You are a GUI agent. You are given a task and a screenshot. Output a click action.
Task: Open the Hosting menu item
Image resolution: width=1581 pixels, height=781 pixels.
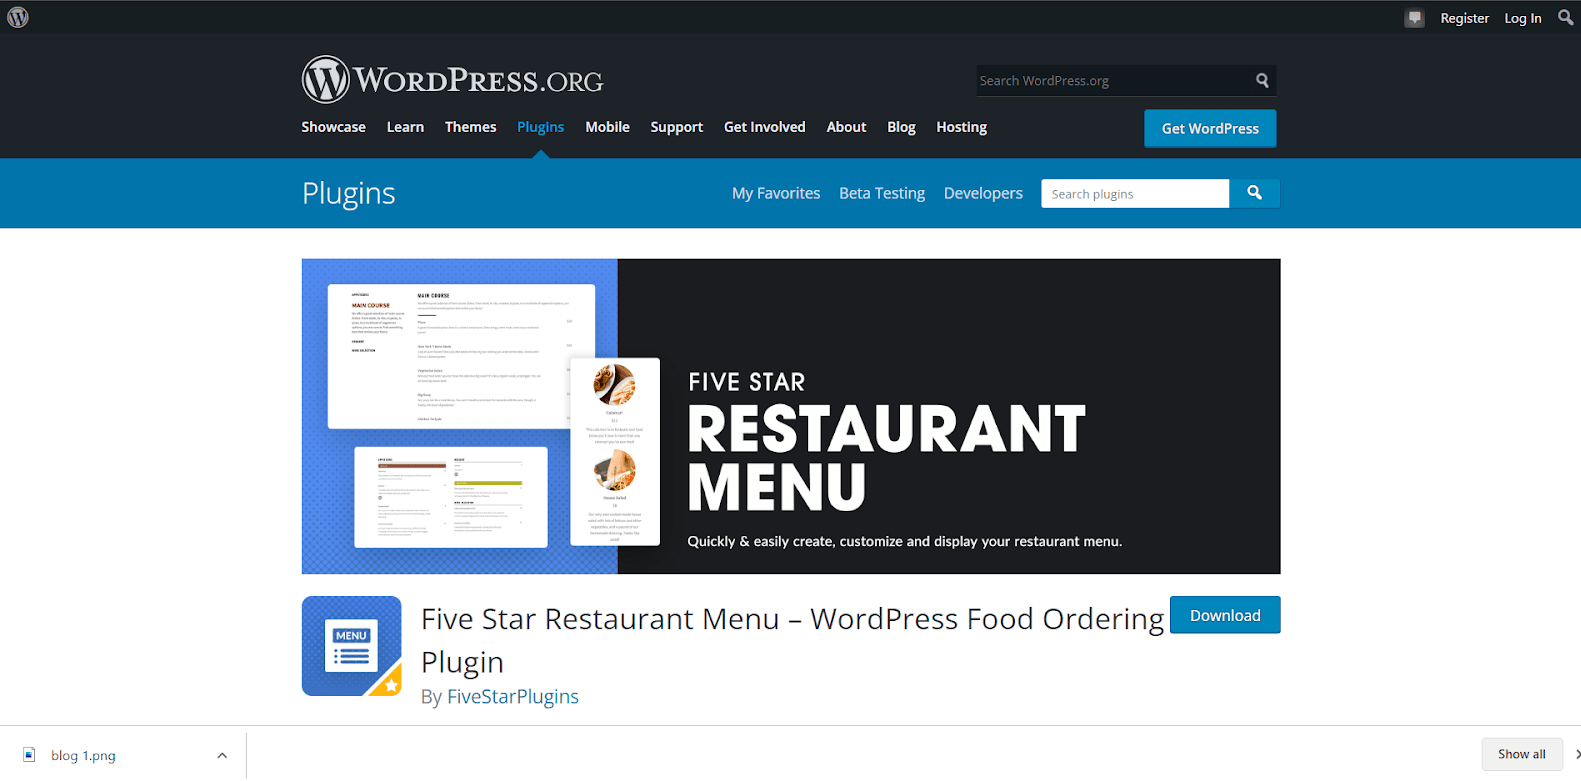962,127
